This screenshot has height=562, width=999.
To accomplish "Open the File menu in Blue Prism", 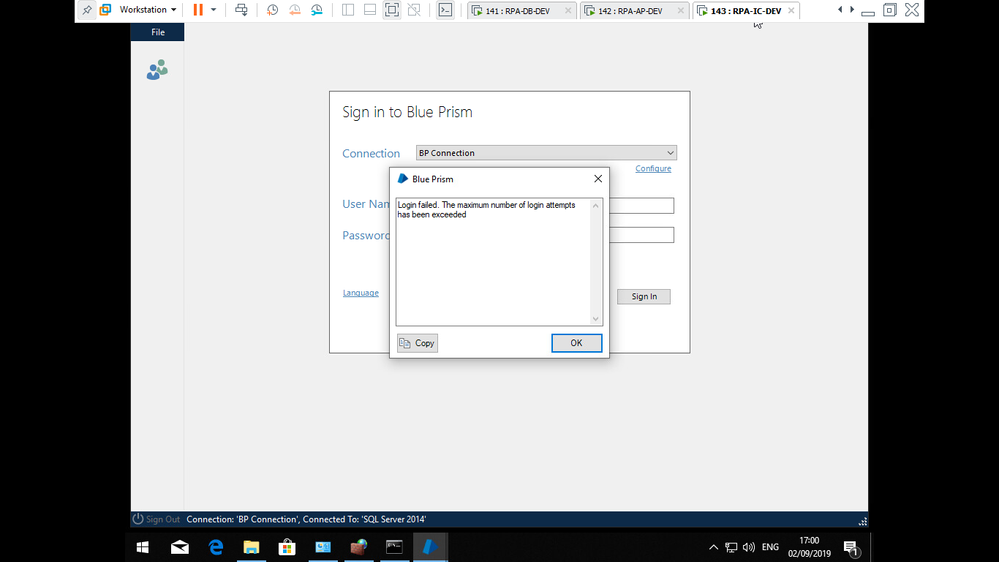I will 157,32.
